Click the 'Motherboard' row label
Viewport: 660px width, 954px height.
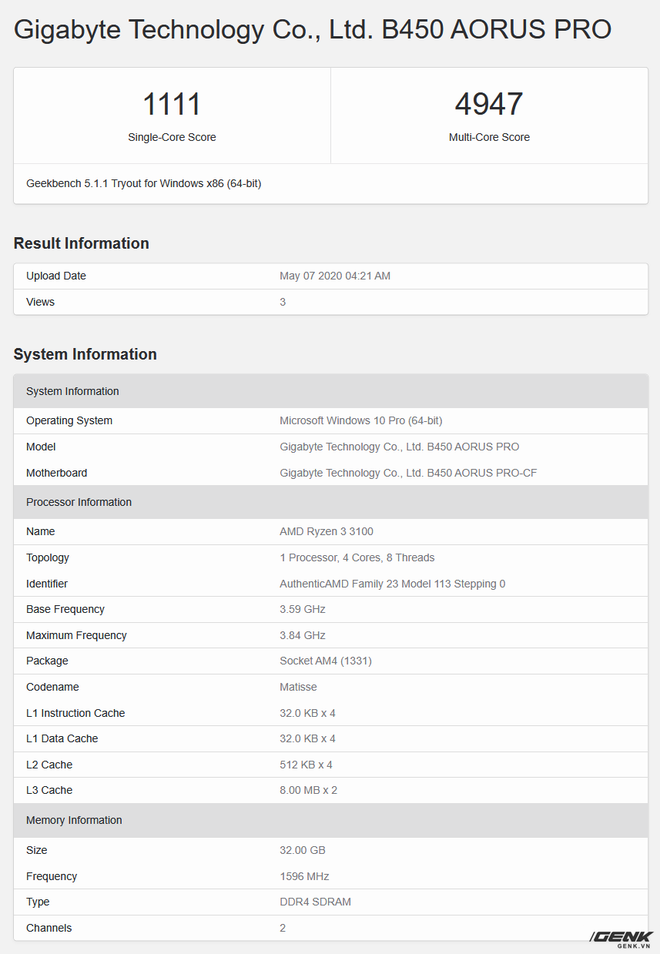pyautogui.click(x=57, y=473)
